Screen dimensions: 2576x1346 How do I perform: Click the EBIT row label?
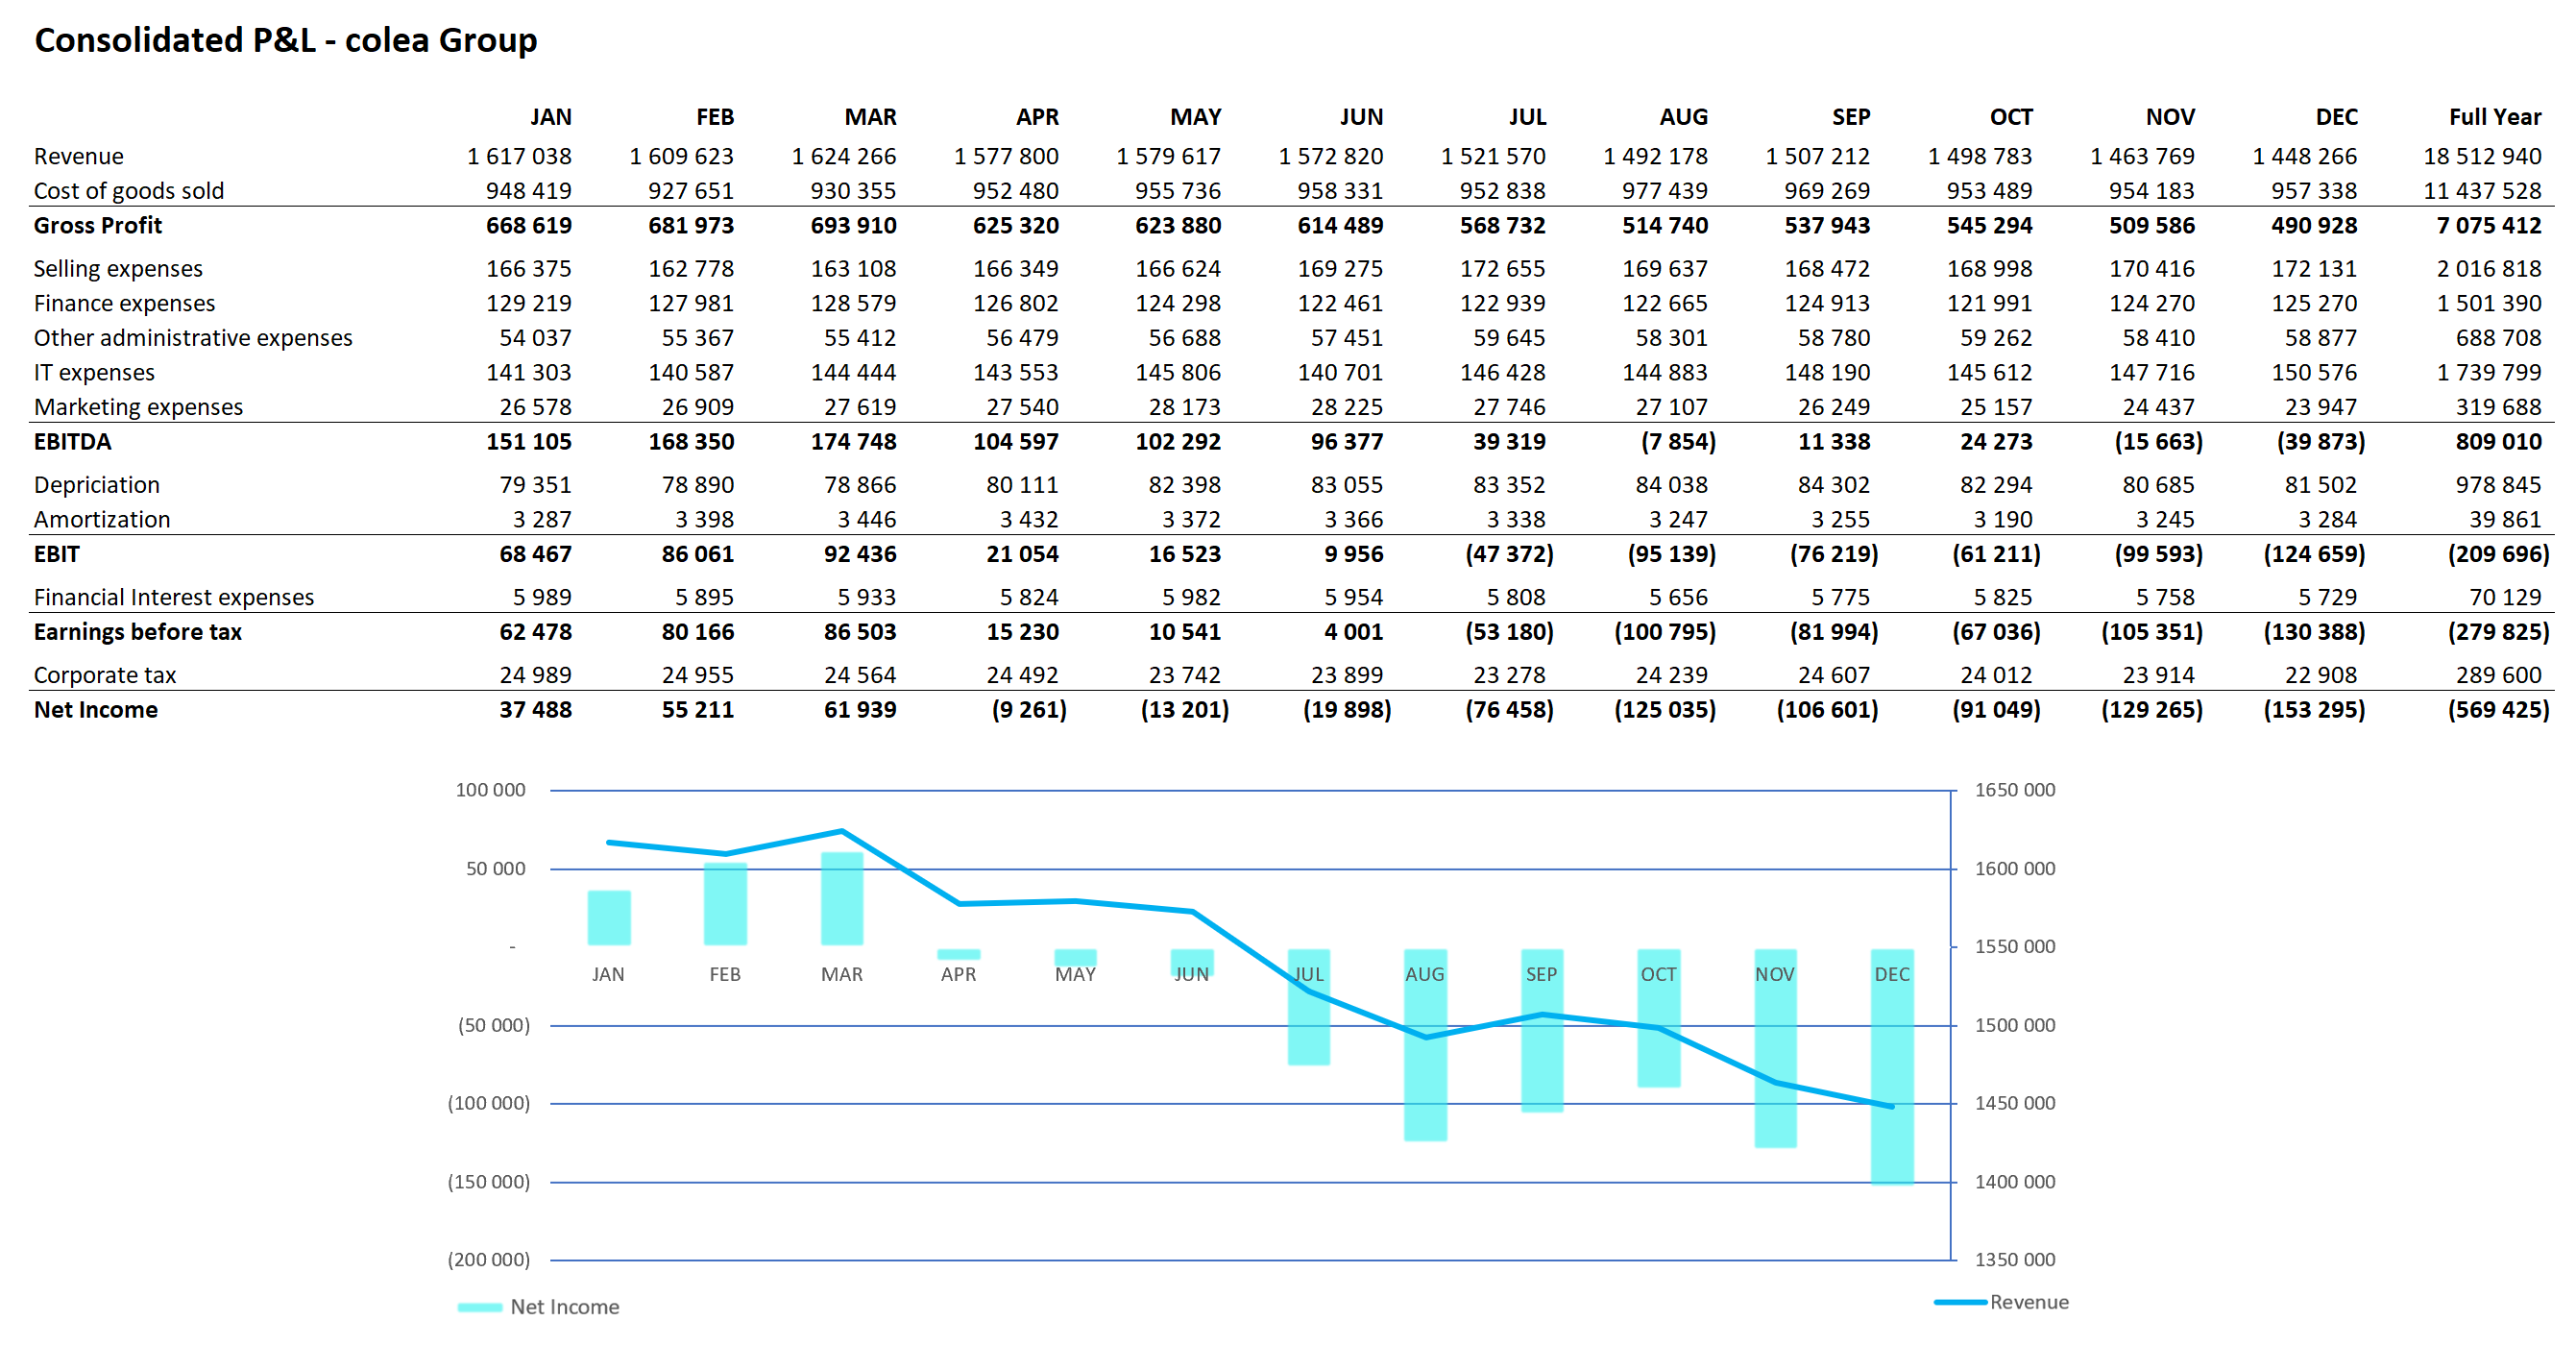(56, 553)
